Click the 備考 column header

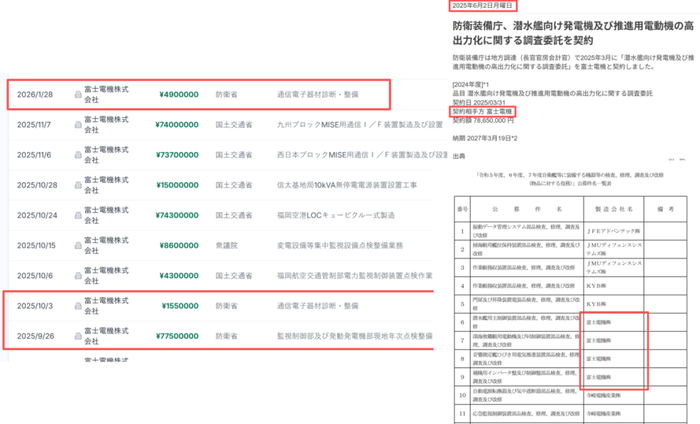(x=665, y=209)
